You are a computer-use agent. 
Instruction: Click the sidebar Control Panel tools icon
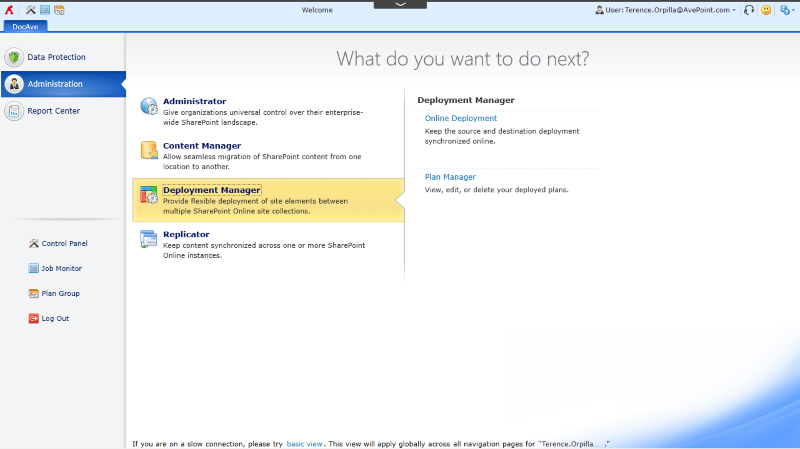[34, 243]
